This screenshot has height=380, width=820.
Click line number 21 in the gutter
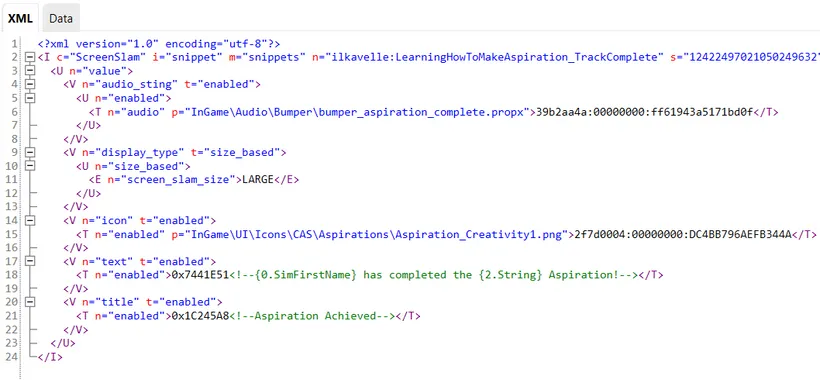[x=12, y=316]
